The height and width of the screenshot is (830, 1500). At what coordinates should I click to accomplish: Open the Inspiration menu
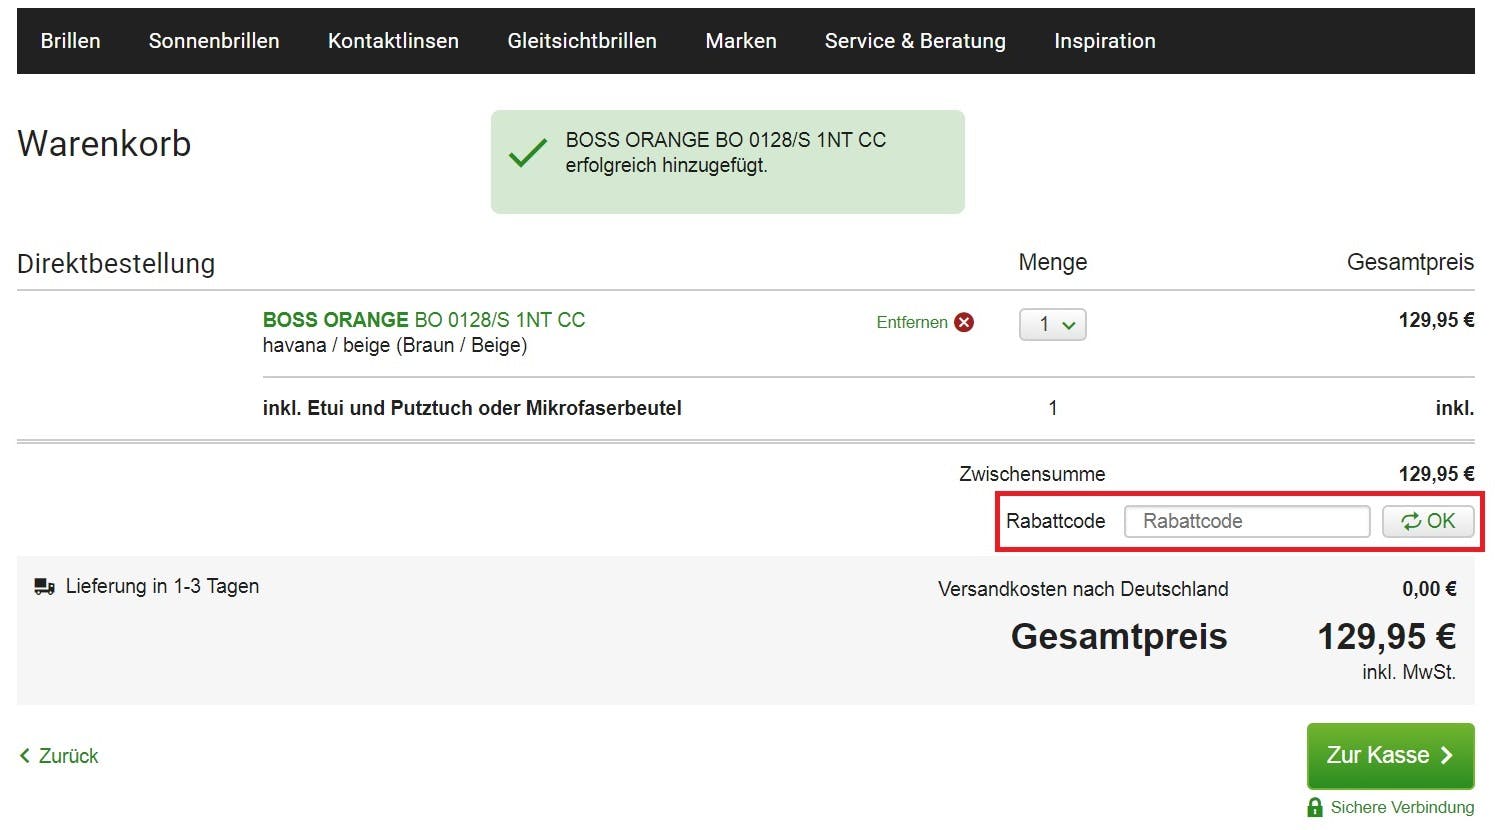point(1105,41)
